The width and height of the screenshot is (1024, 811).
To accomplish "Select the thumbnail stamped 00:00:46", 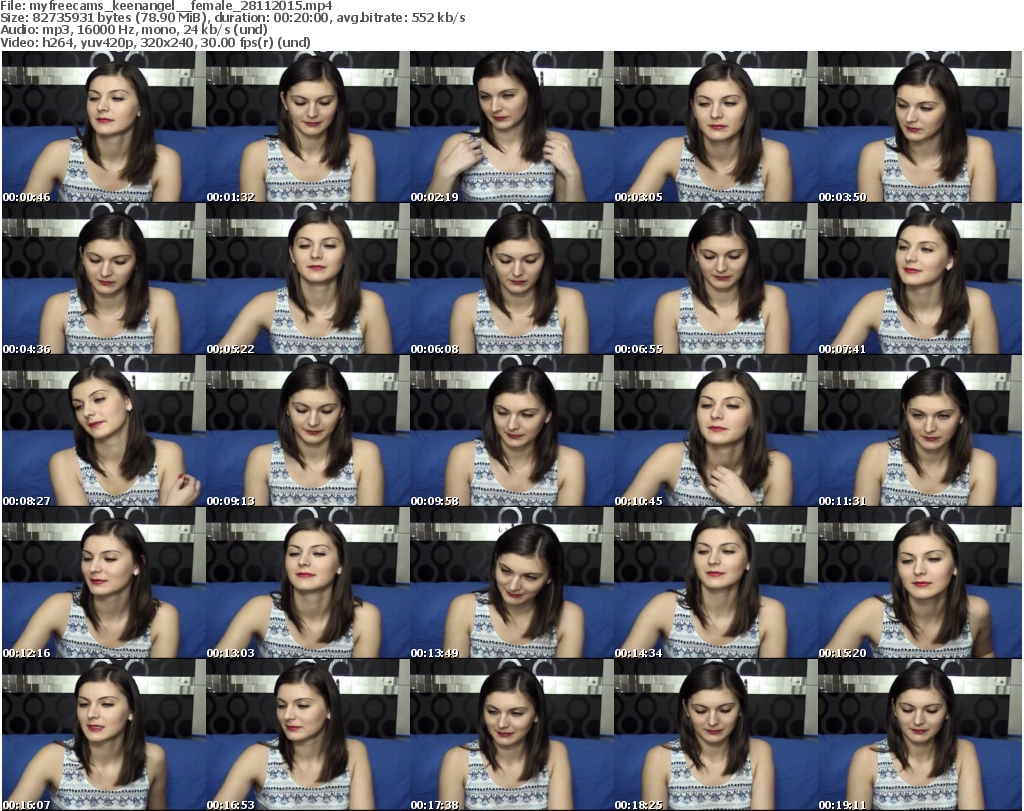I will click(x=104, y=127).
